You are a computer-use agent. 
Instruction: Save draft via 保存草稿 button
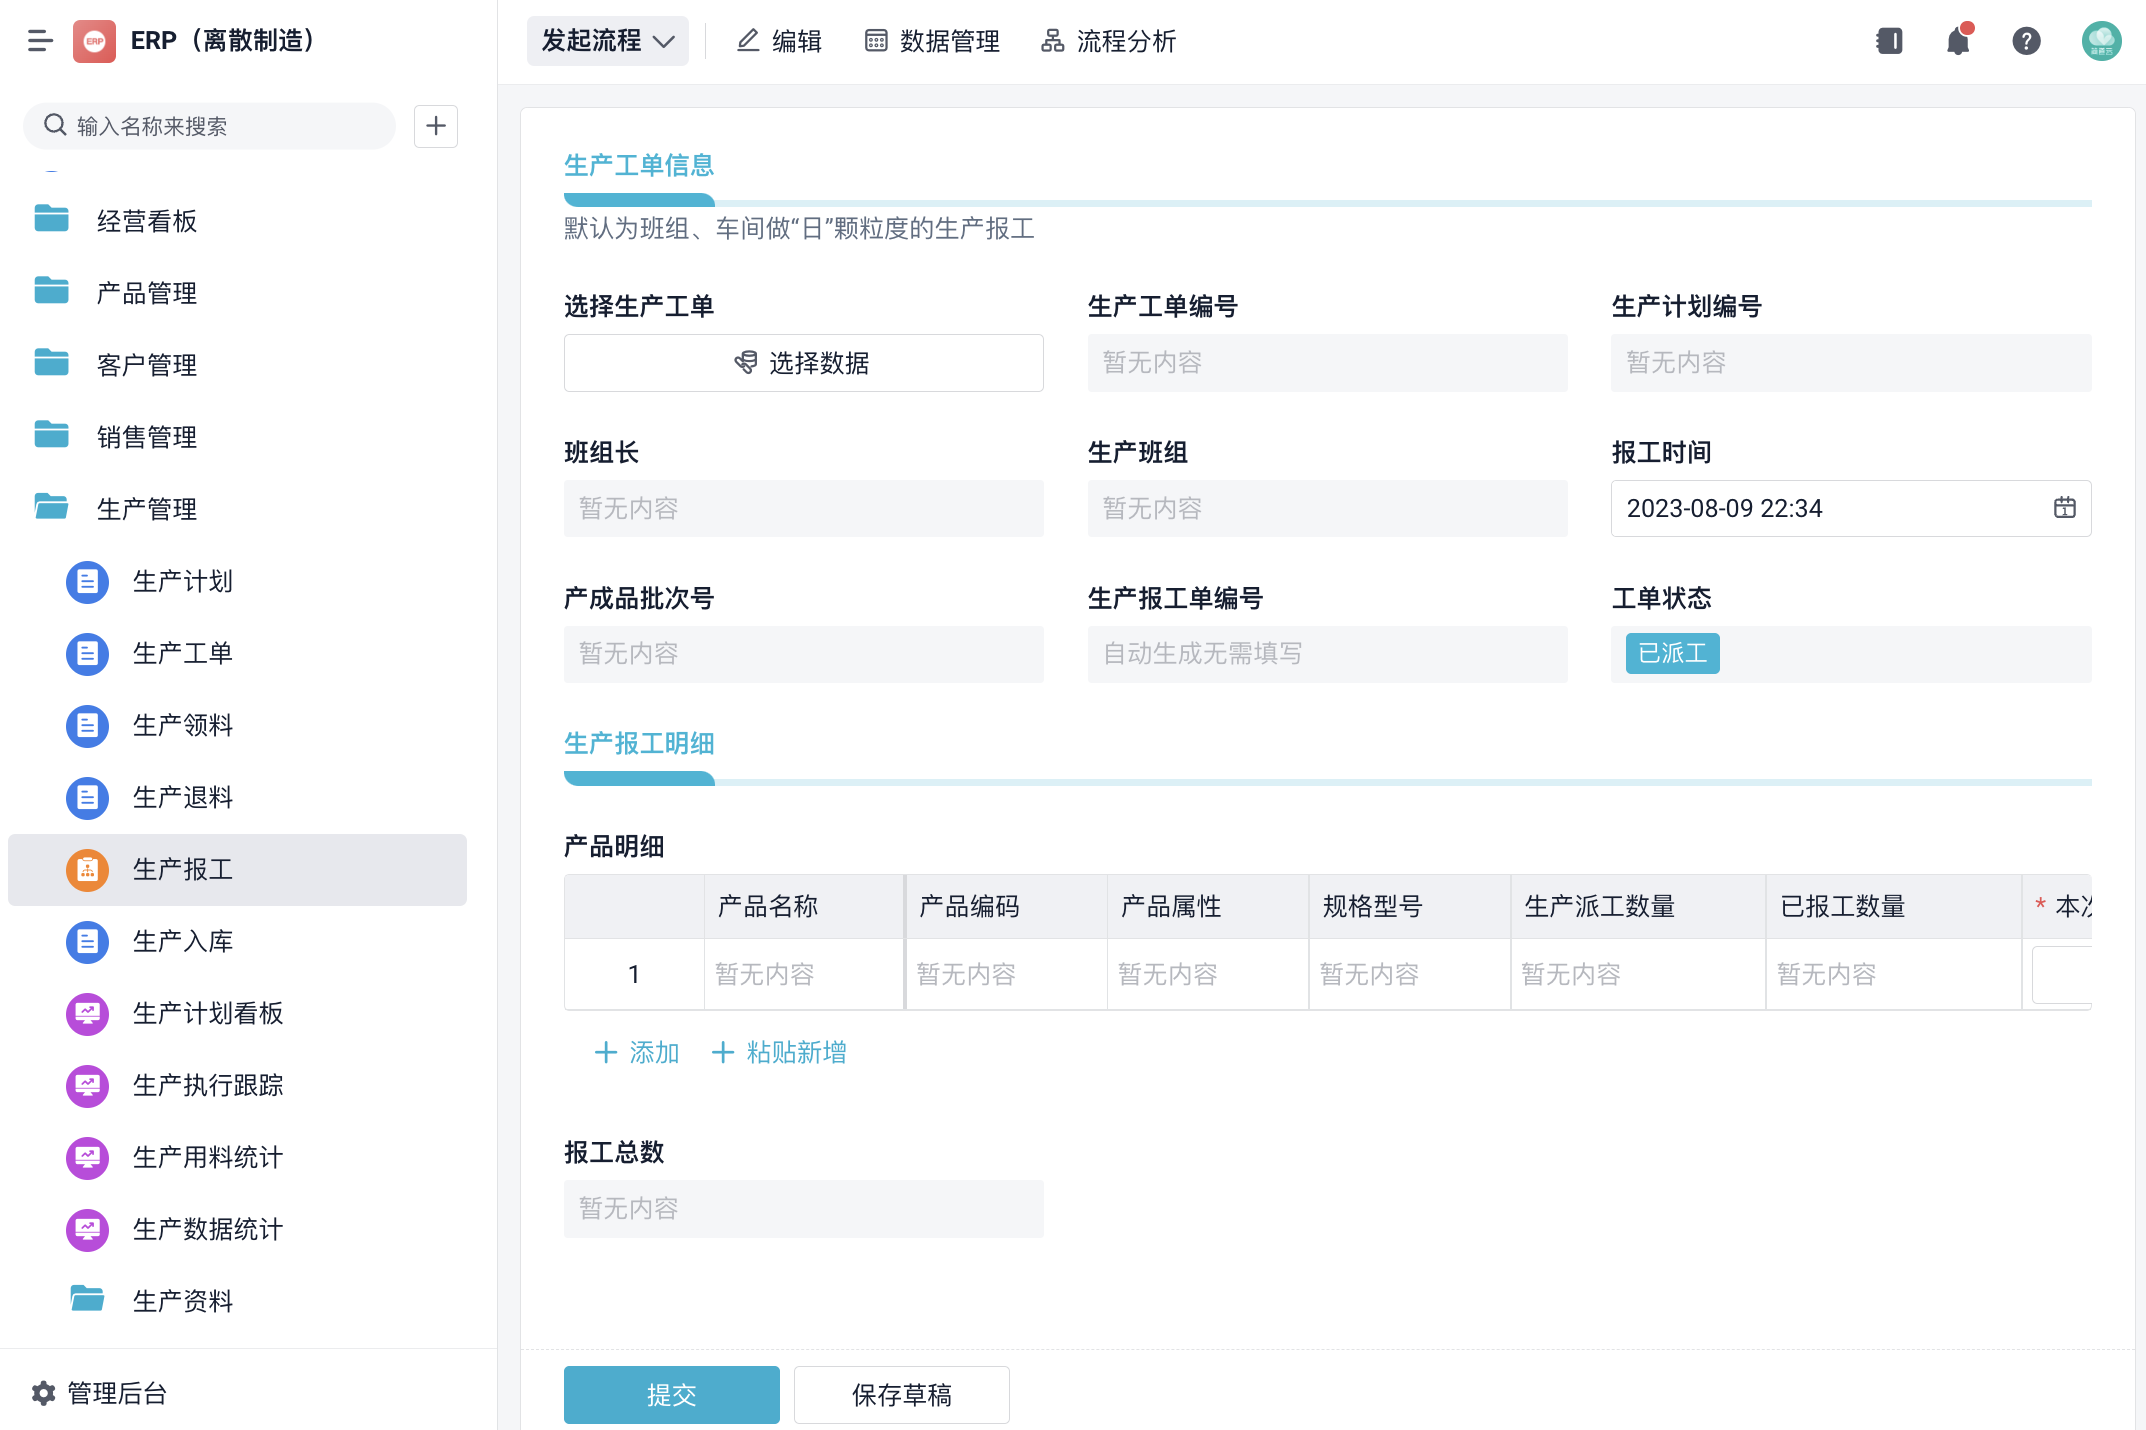[901, 1394]
